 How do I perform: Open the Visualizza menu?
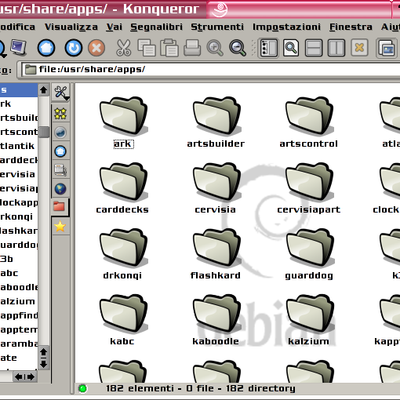tap(71, 27)
